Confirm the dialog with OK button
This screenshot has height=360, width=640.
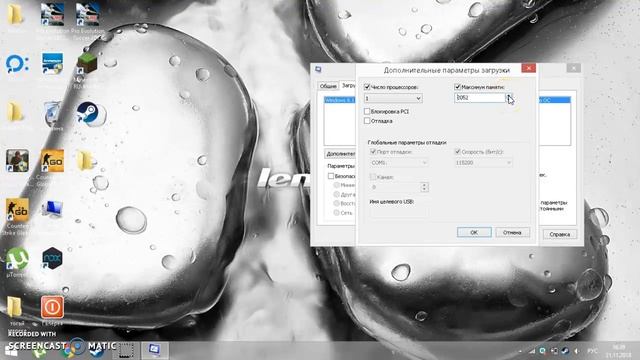click(474, 232)
